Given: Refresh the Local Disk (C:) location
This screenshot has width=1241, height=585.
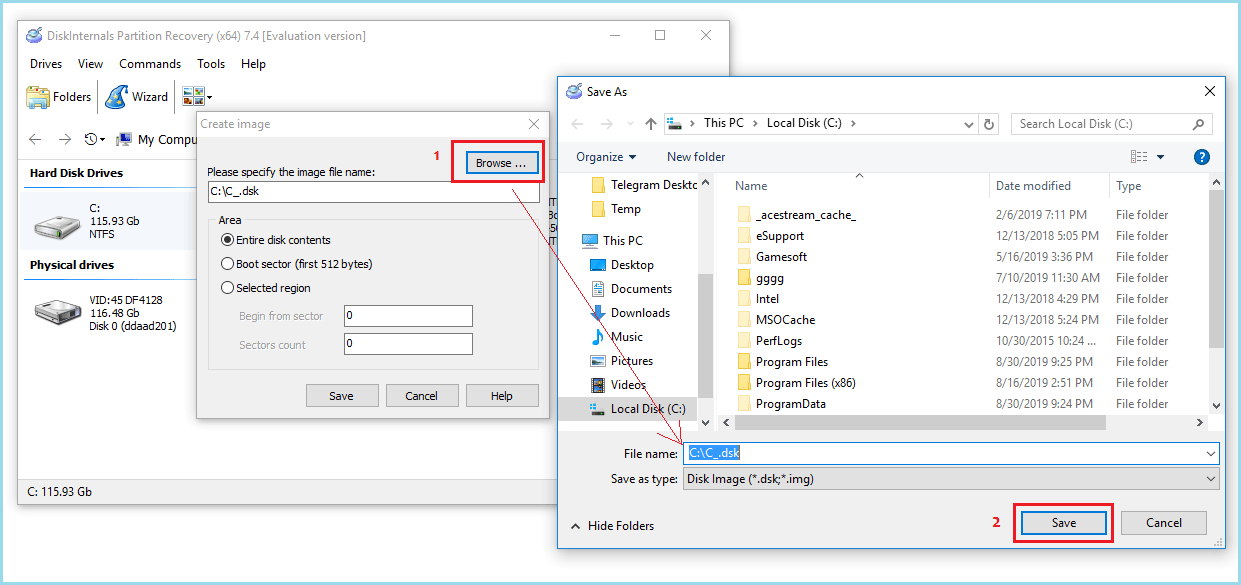Looking at the screenshot, I should pos(989,124).
